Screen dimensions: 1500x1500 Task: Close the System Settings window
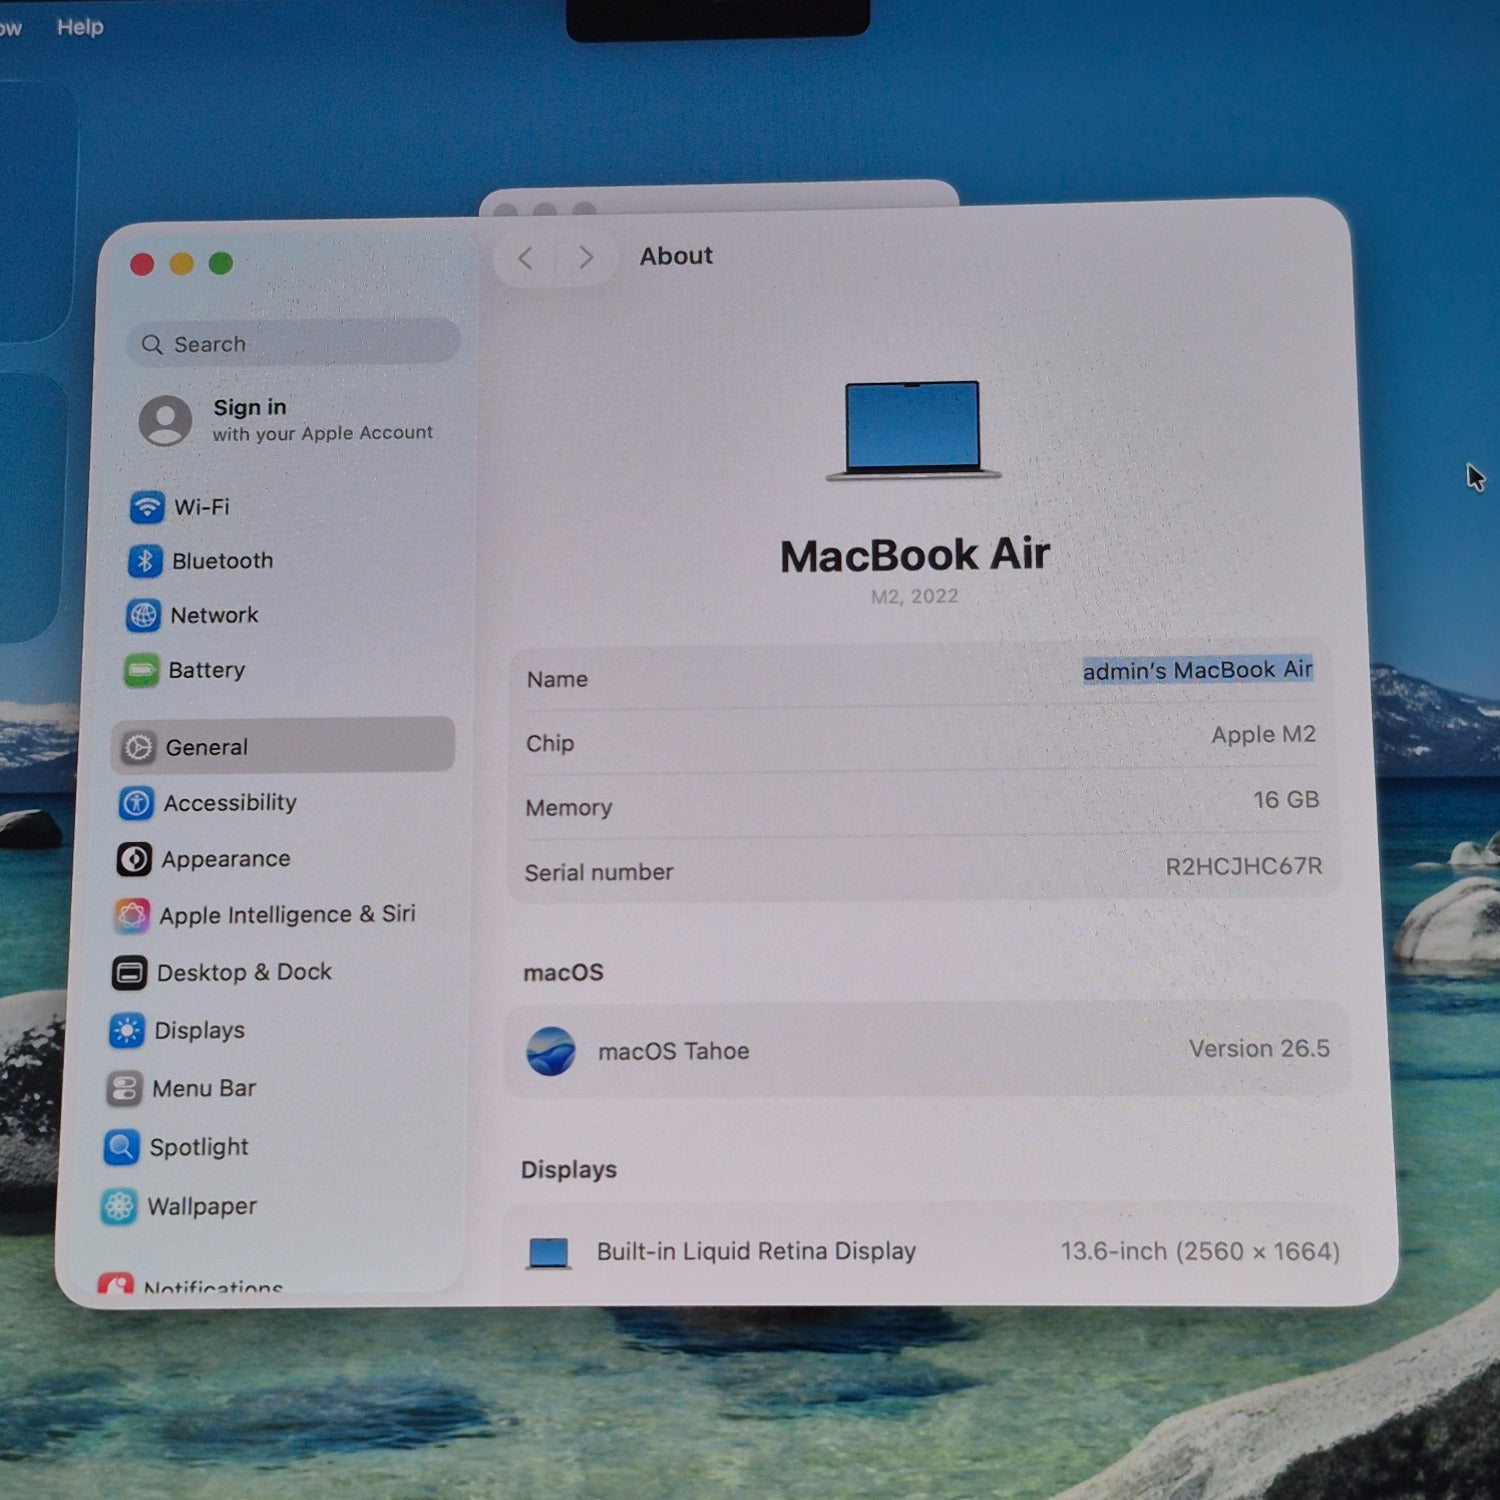(142, 264)
